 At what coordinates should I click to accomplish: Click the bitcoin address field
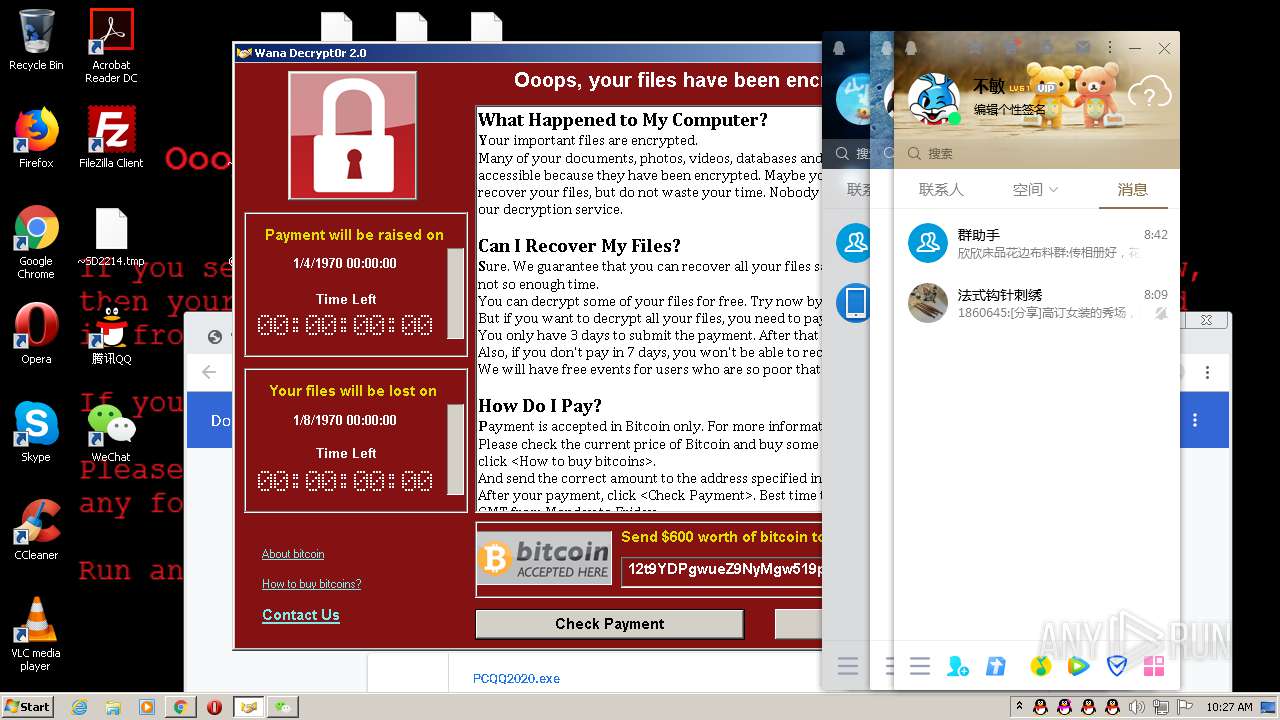(722, 570)
